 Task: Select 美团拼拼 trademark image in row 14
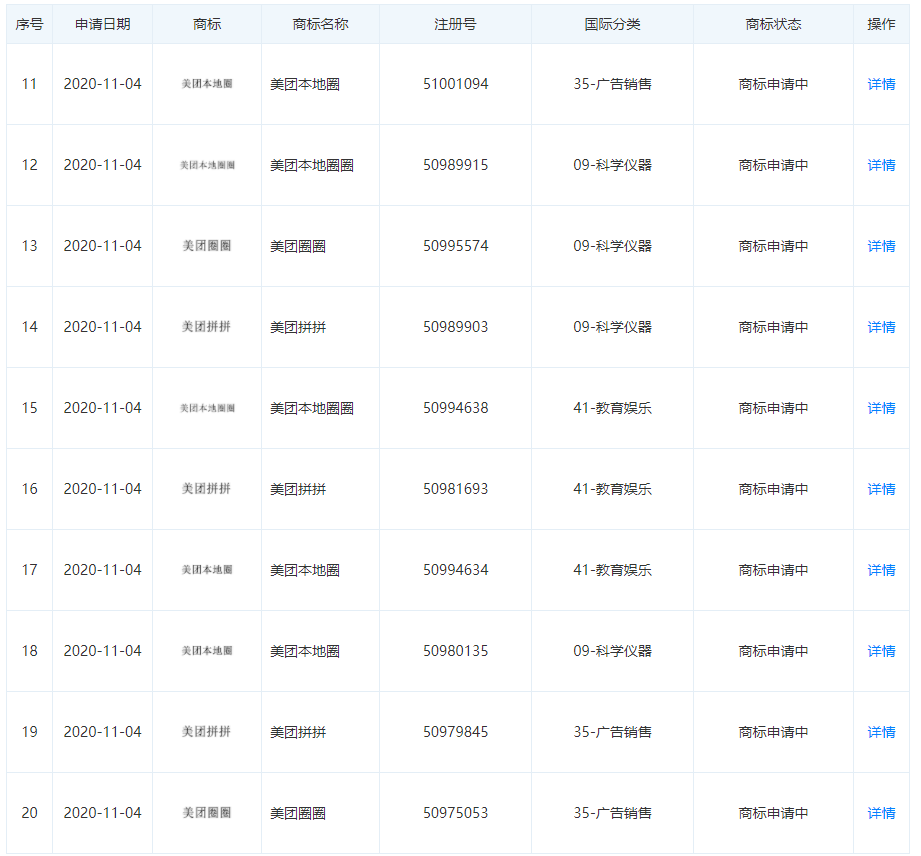point(207,327)
